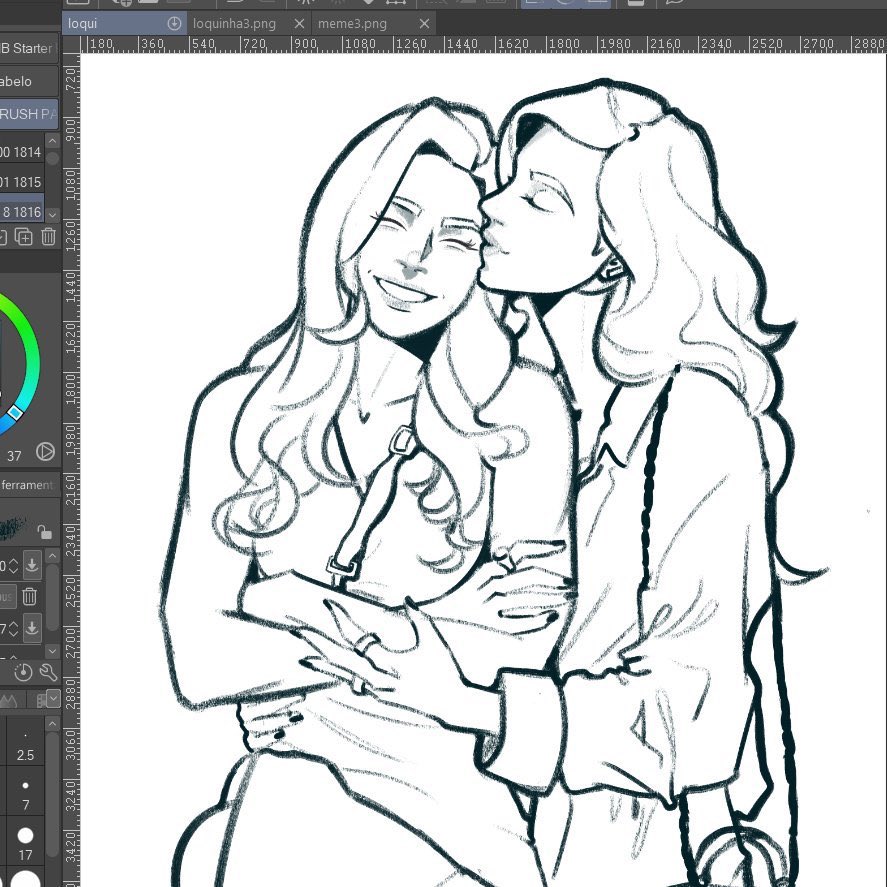Viewport: 887px width, 887px height.
Task: Switch to the loqui canvas tab
Action: coord(124,24)
